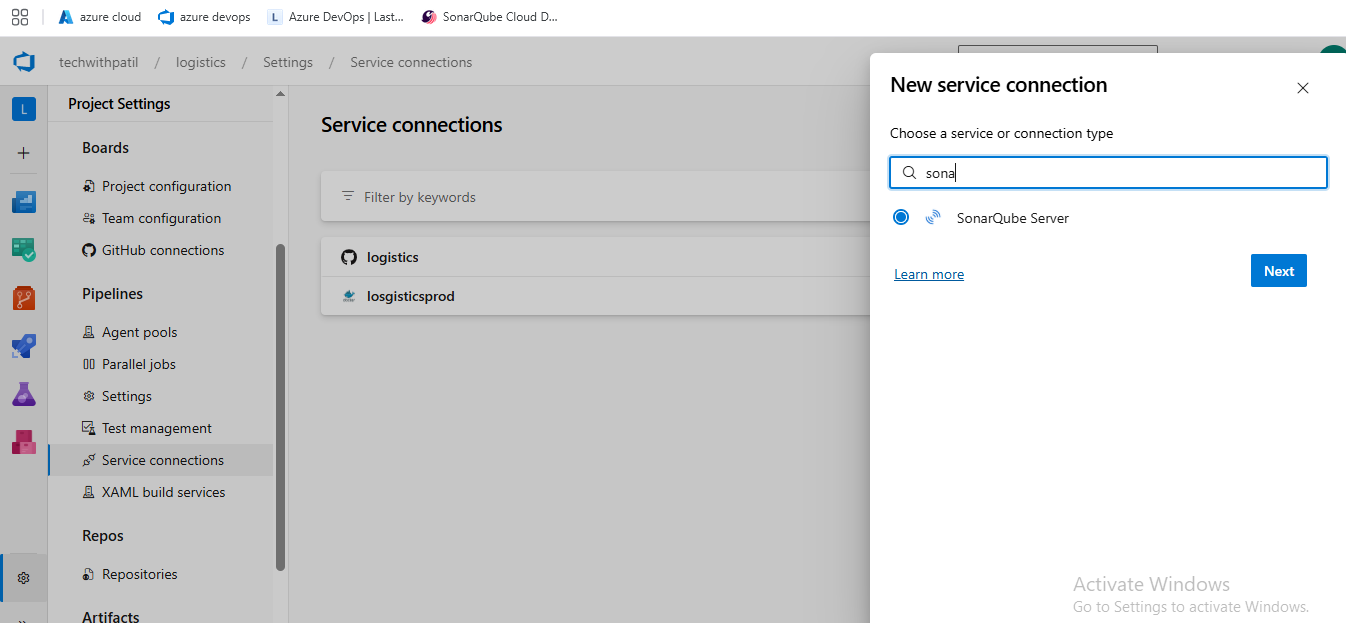Open Azure DevOps home logo
The height and width of the screenshot is (623, 1346).
tap(24, 62)
